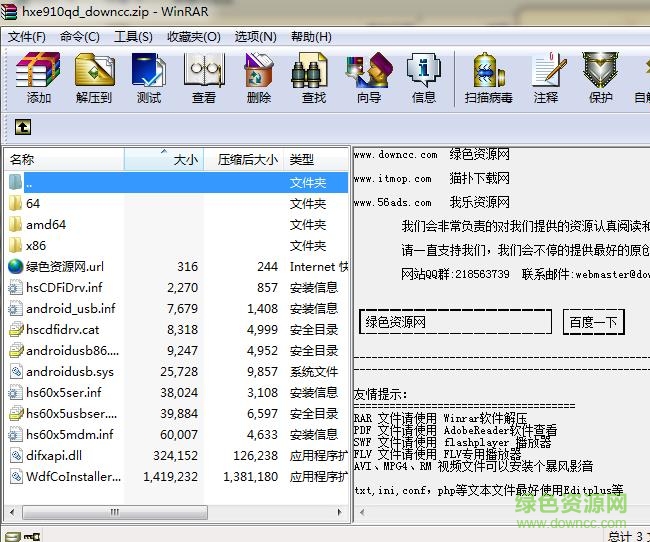Click the file icon of hsCDFiDrv.inf
This screenshot has height=542, width=650.
coord(15,287)
